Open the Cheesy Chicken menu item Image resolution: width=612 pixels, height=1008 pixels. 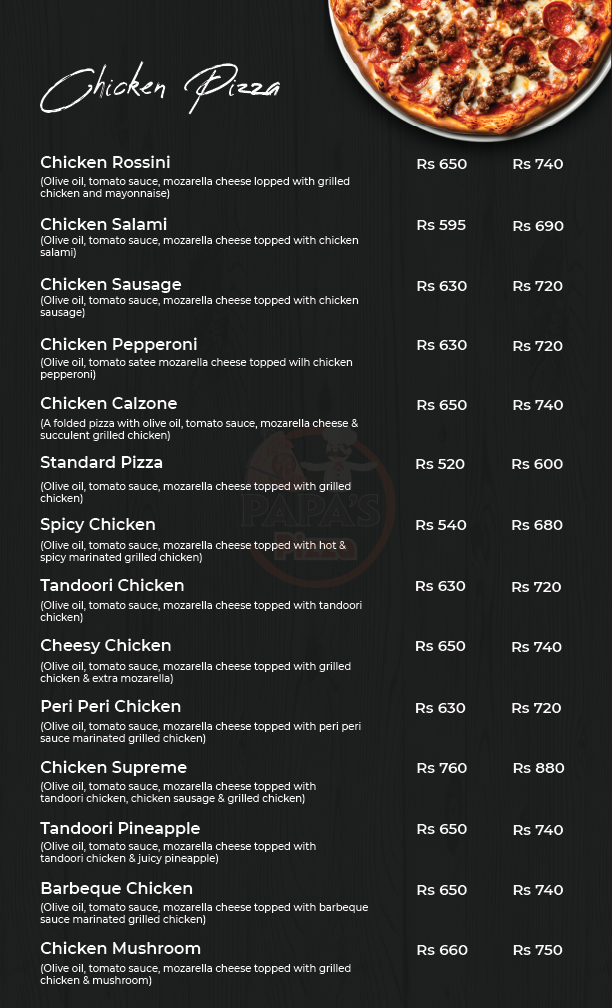[106, 646]
